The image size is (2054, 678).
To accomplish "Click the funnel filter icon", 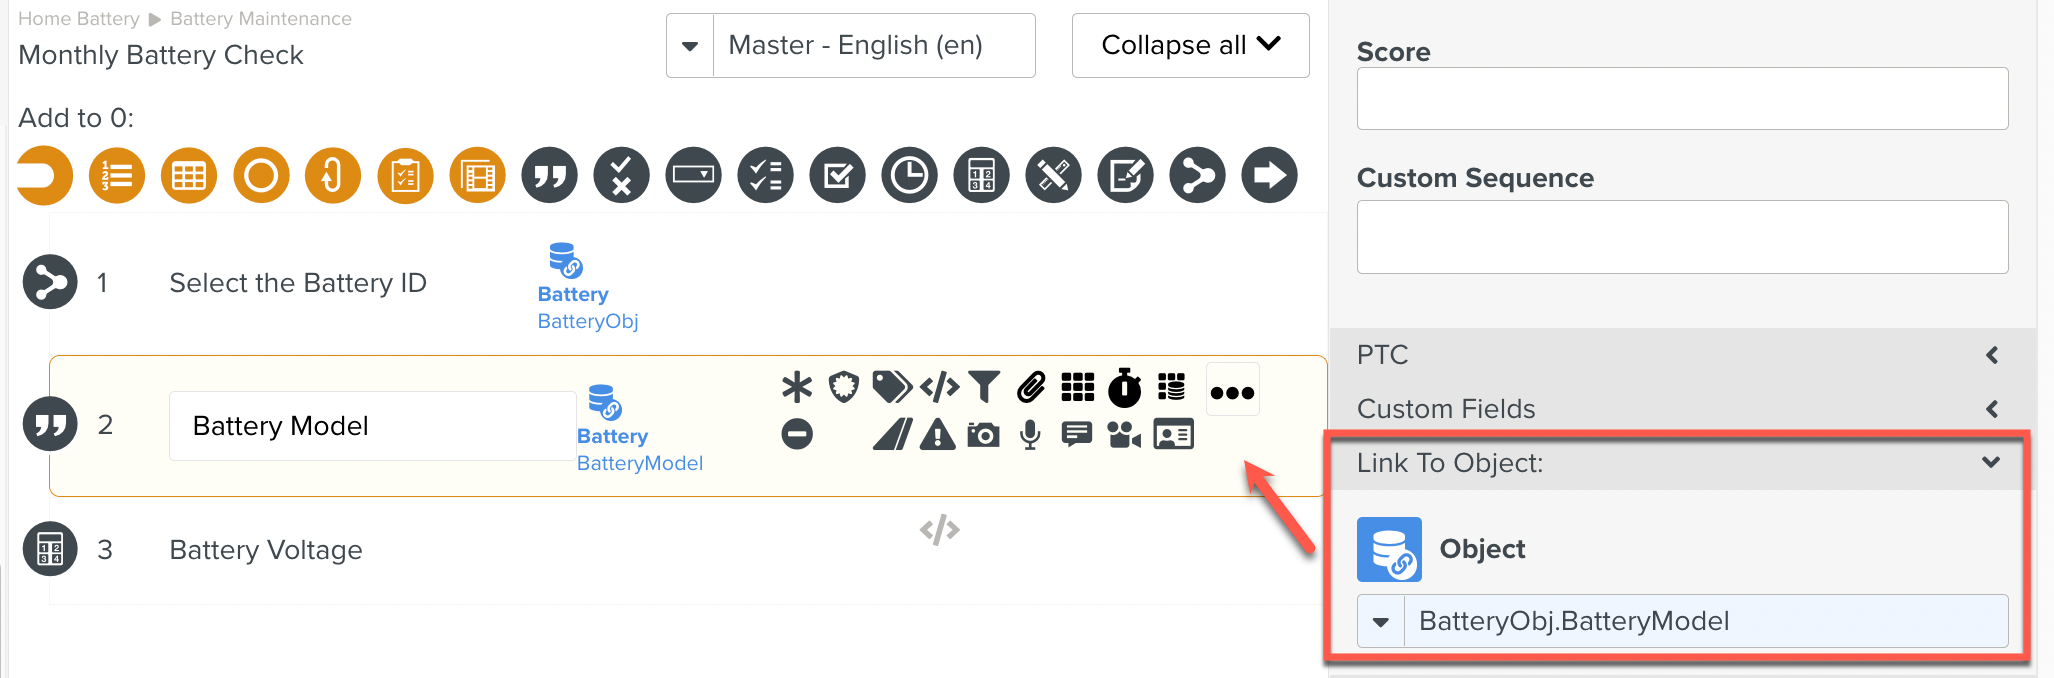I will [x=984, y=387].
